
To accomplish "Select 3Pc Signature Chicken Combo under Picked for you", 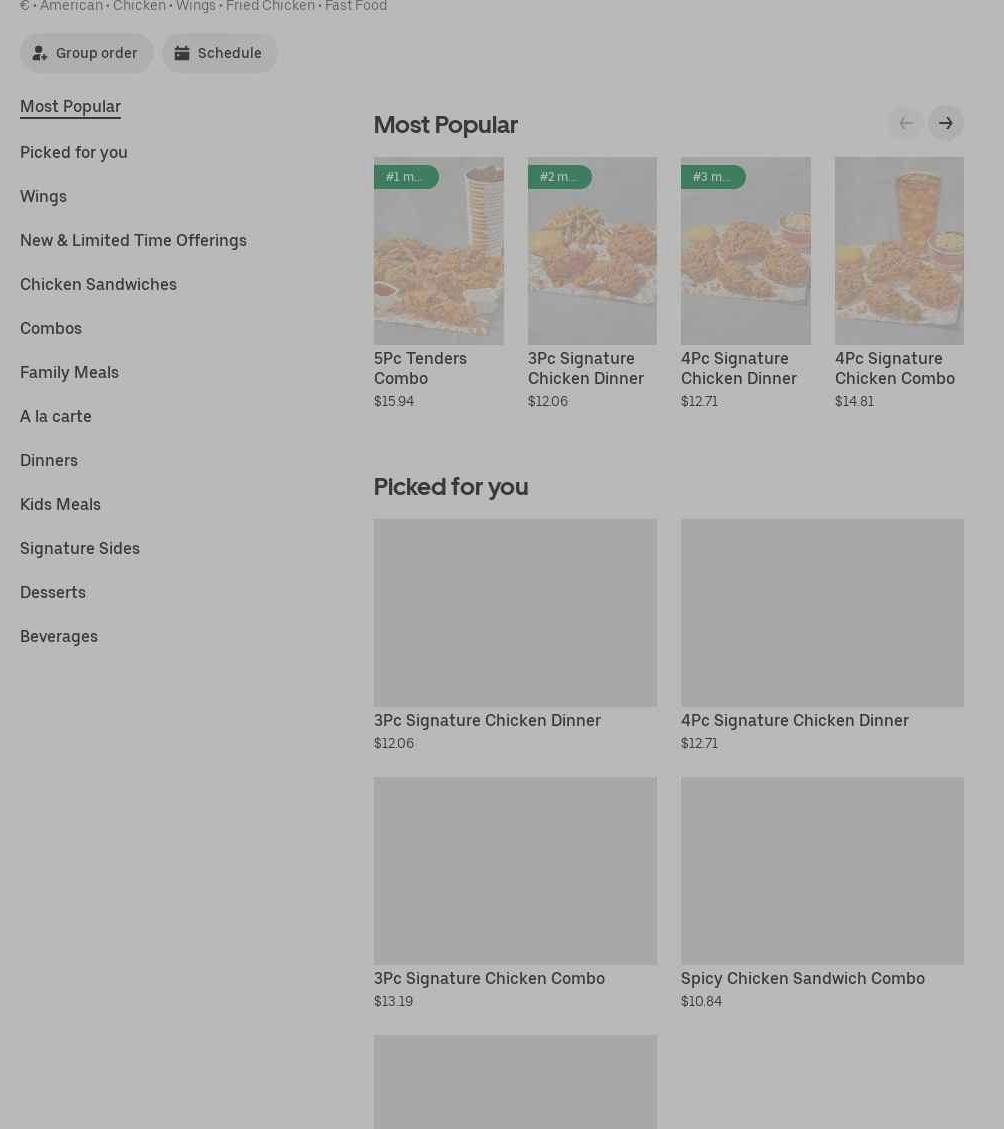I will [515, 871].
